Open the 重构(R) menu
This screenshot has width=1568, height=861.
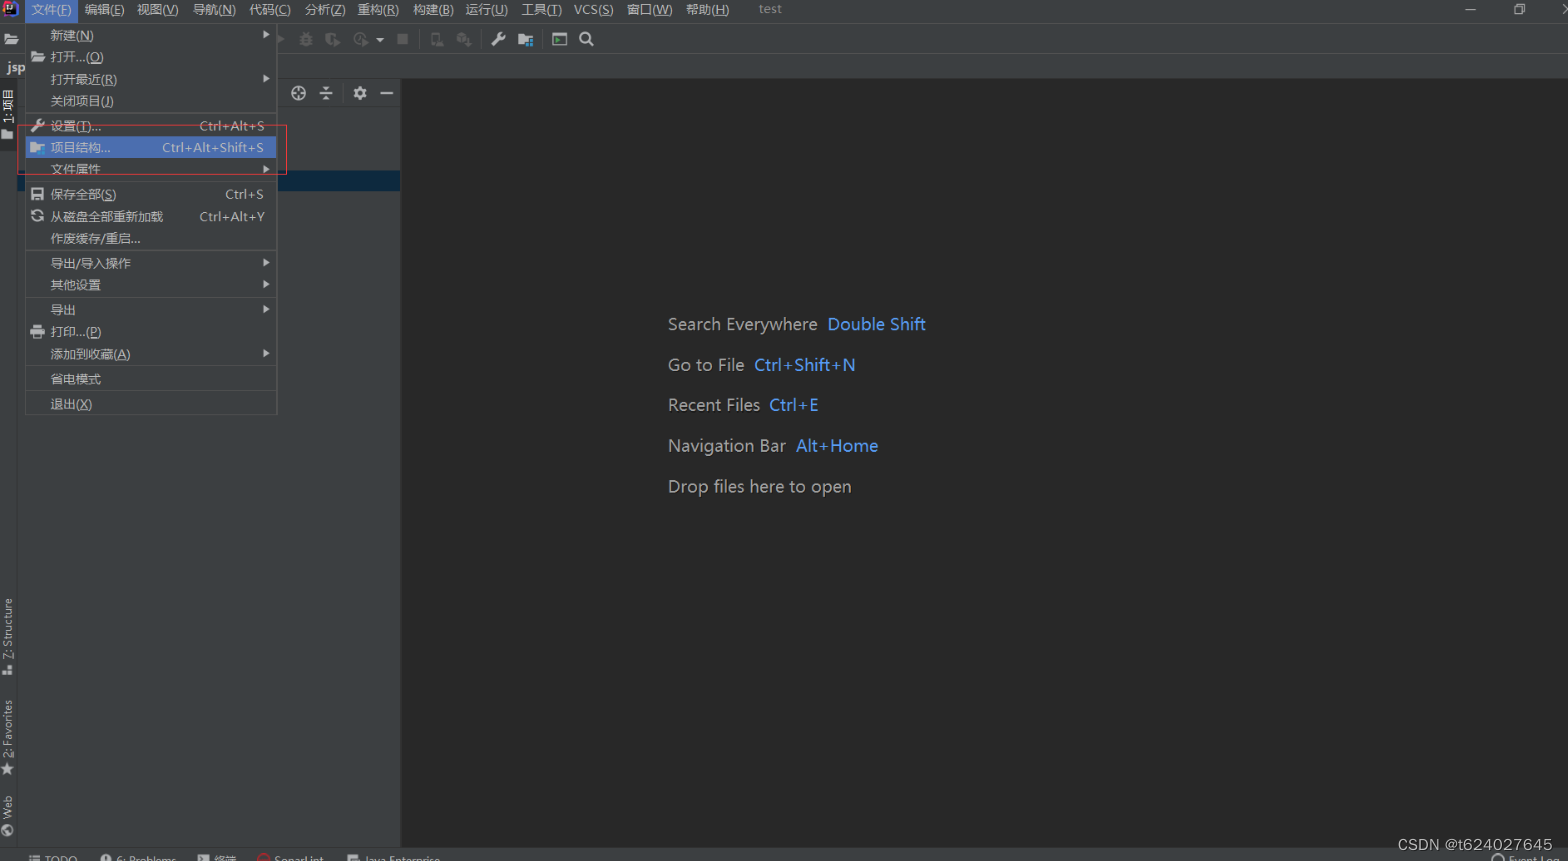pos(378,10)
